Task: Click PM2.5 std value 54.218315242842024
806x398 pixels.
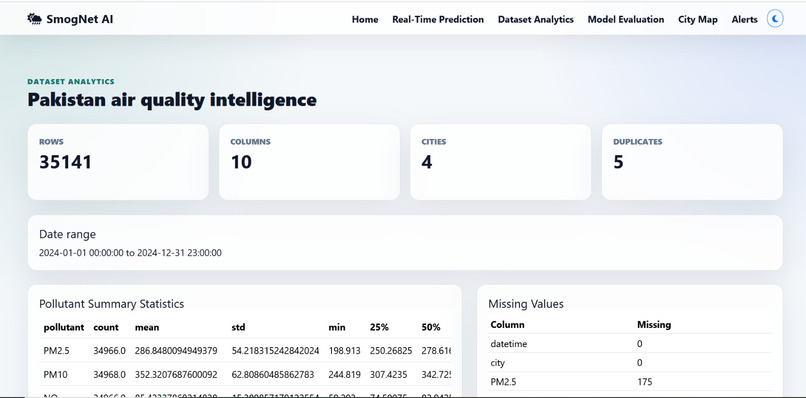Action: [x=276, y=351]
